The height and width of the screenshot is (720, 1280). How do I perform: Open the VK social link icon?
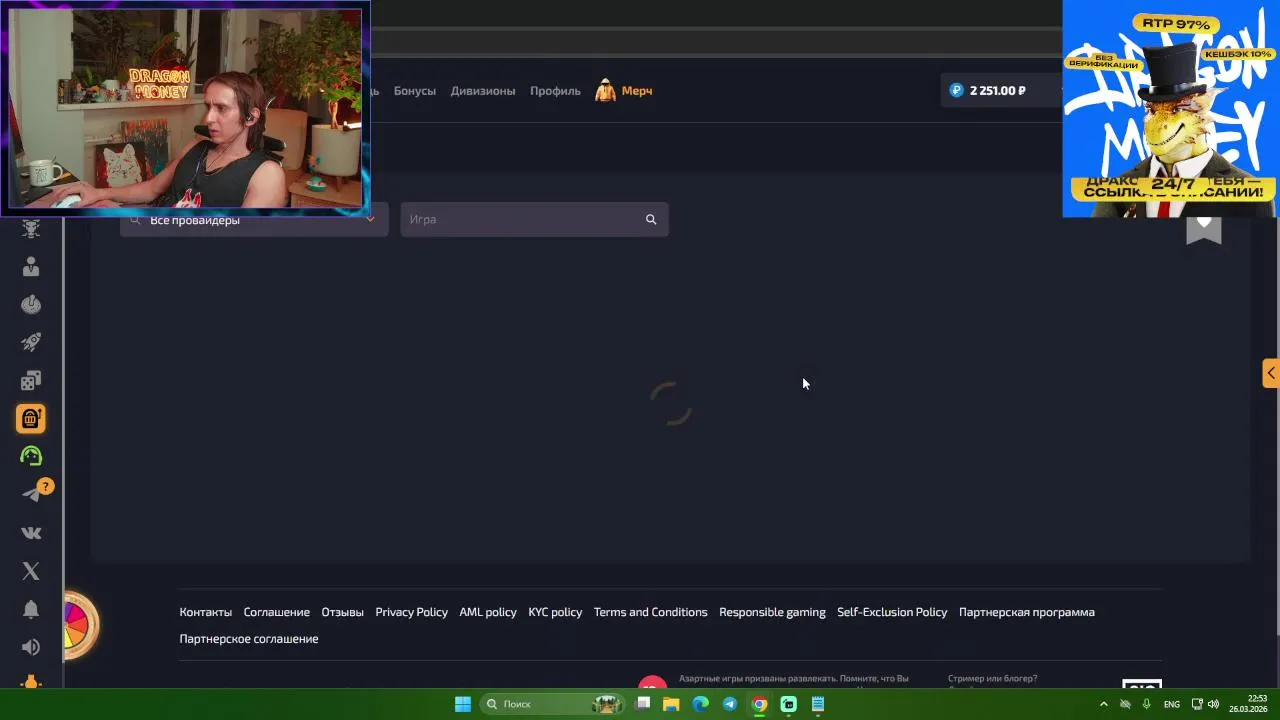[31, 533]
